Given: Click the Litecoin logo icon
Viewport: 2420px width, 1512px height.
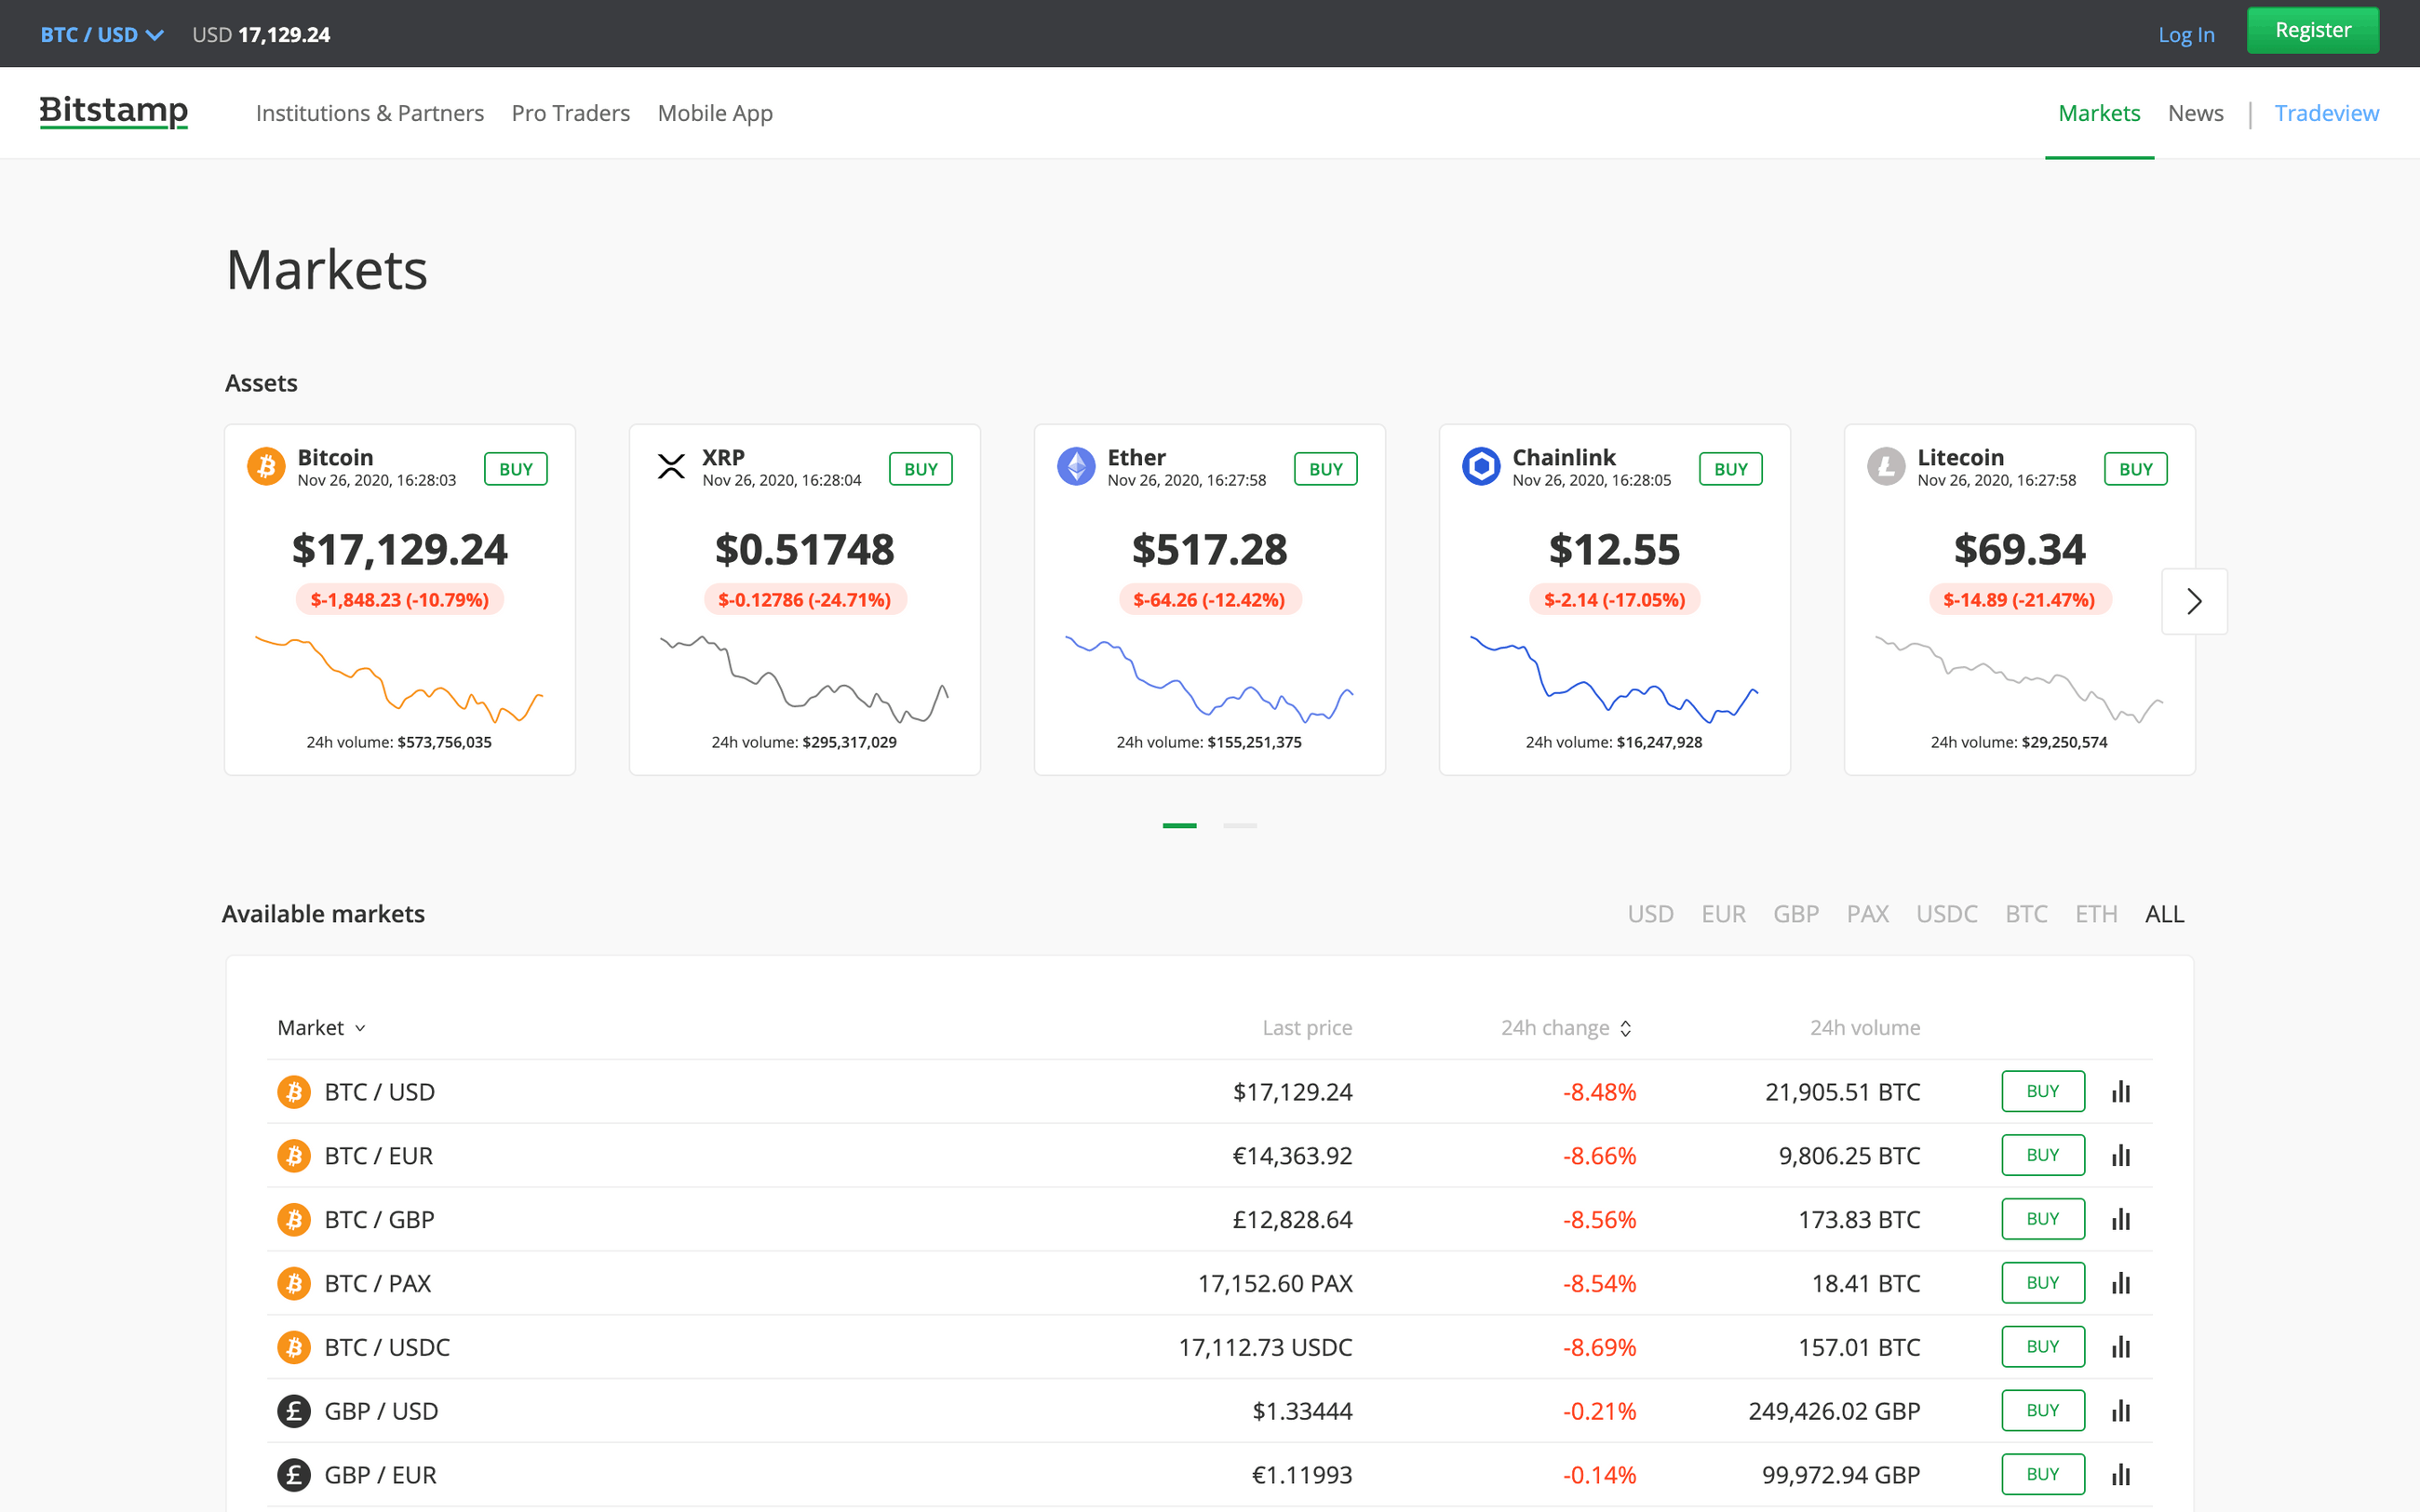Looking at the screenshot, I should [1886, 466].
